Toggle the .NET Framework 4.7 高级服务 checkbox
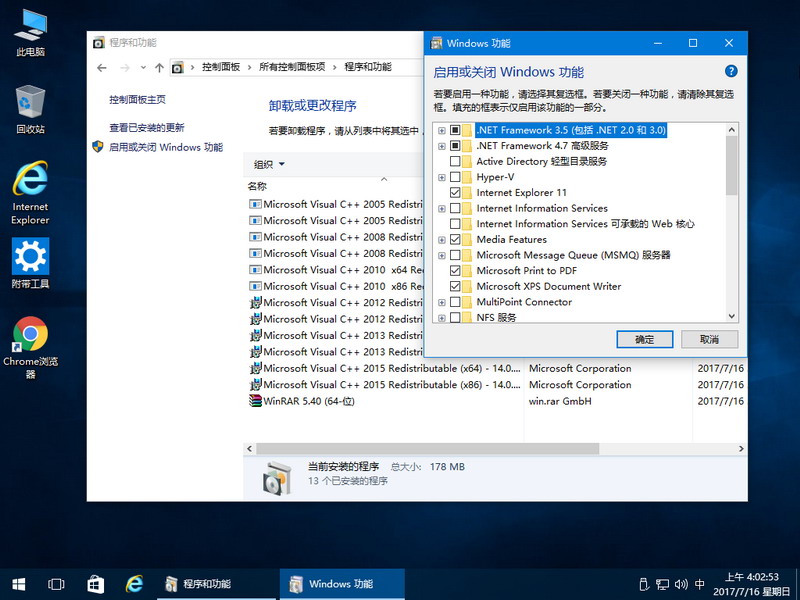 pos(455,146)
